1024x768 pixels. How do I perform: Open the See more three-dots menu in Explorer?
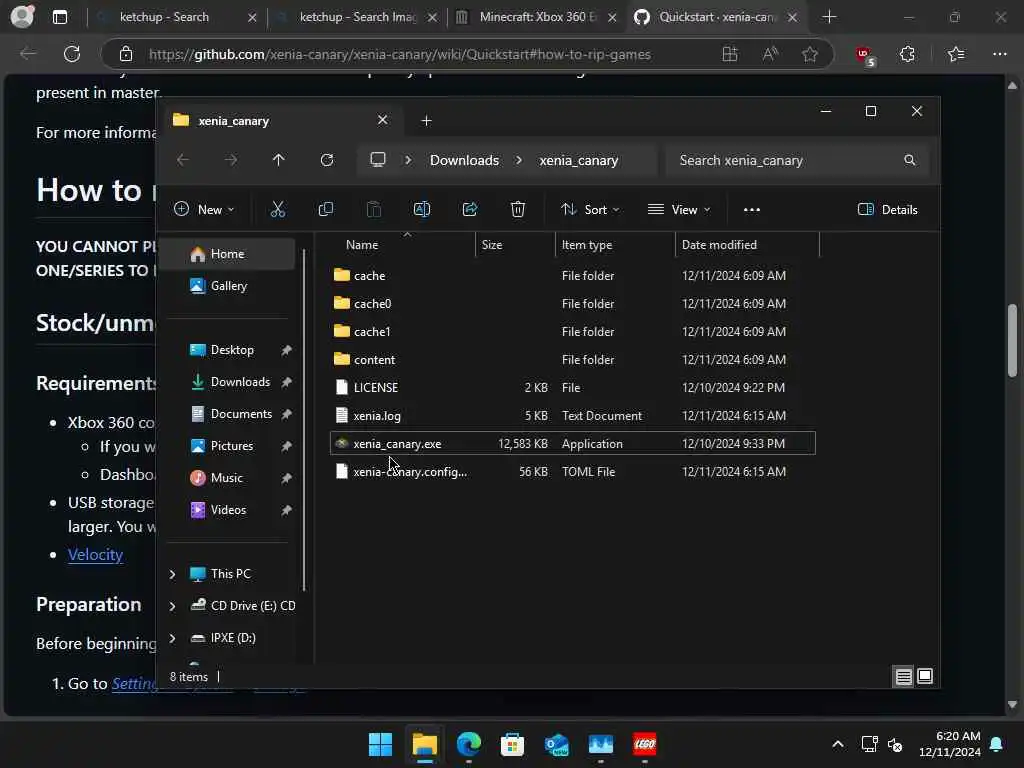coord(752,210)
